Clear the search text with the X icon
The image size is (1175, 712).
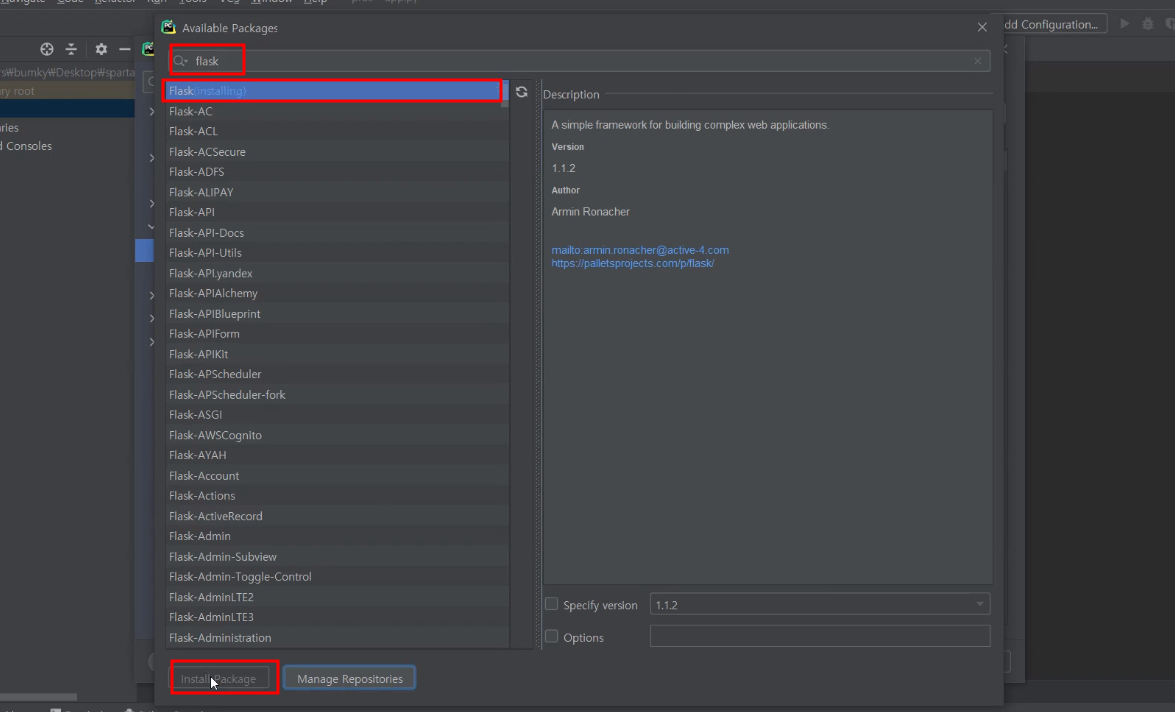(x=977, y=61)
